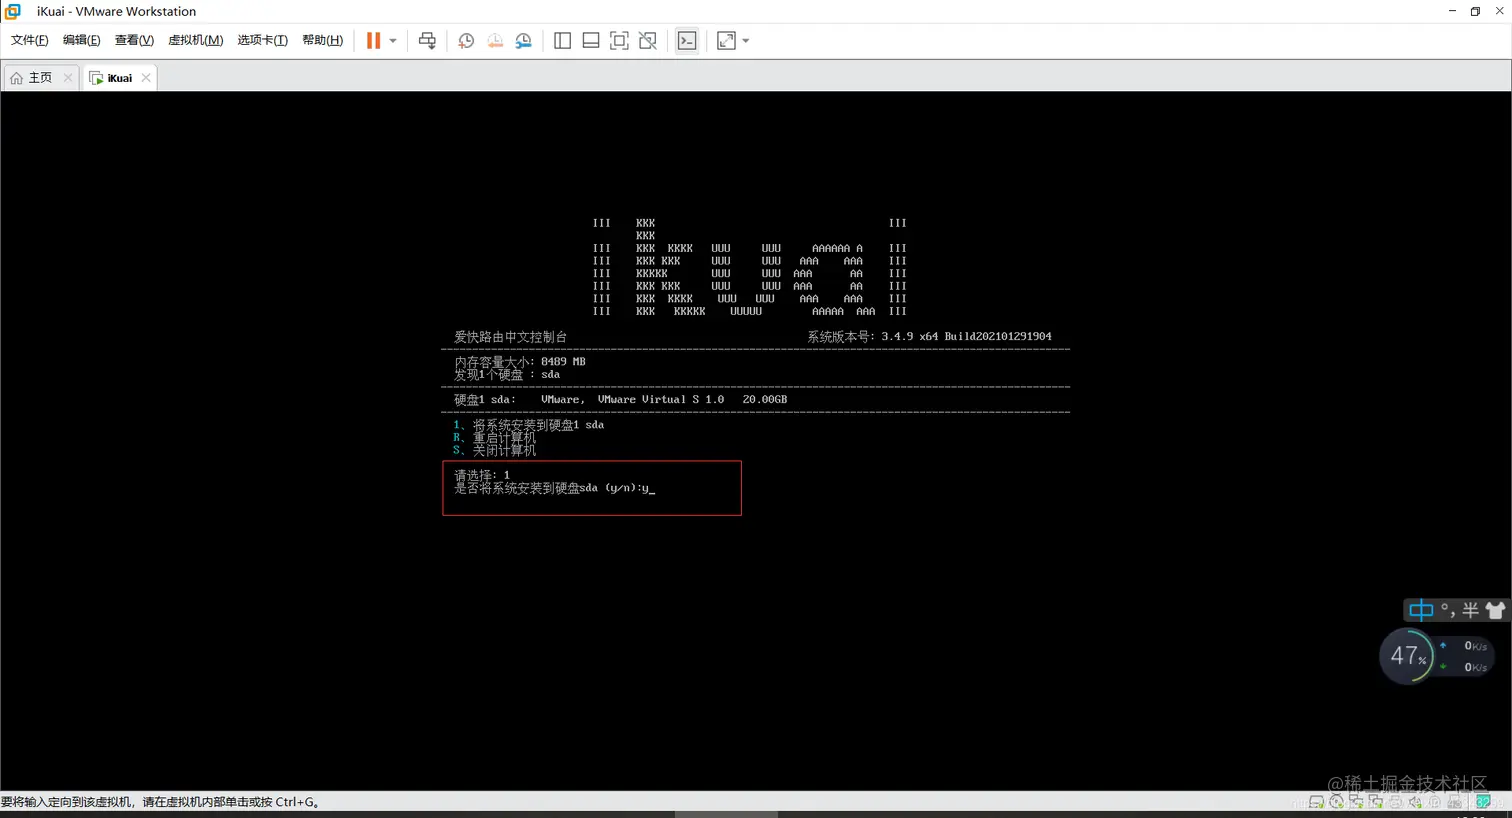Open the 编辑(E) menu
1512x818 pixels.
(x=81, y=41)
